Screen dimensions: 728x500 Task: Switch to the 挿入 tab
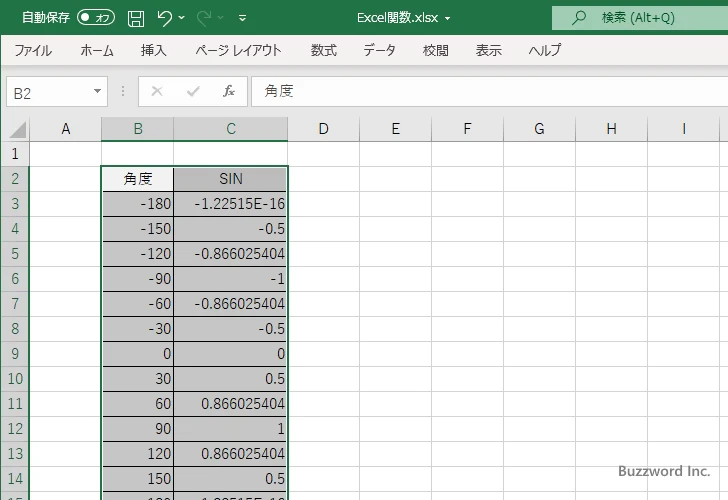[154, 50]
